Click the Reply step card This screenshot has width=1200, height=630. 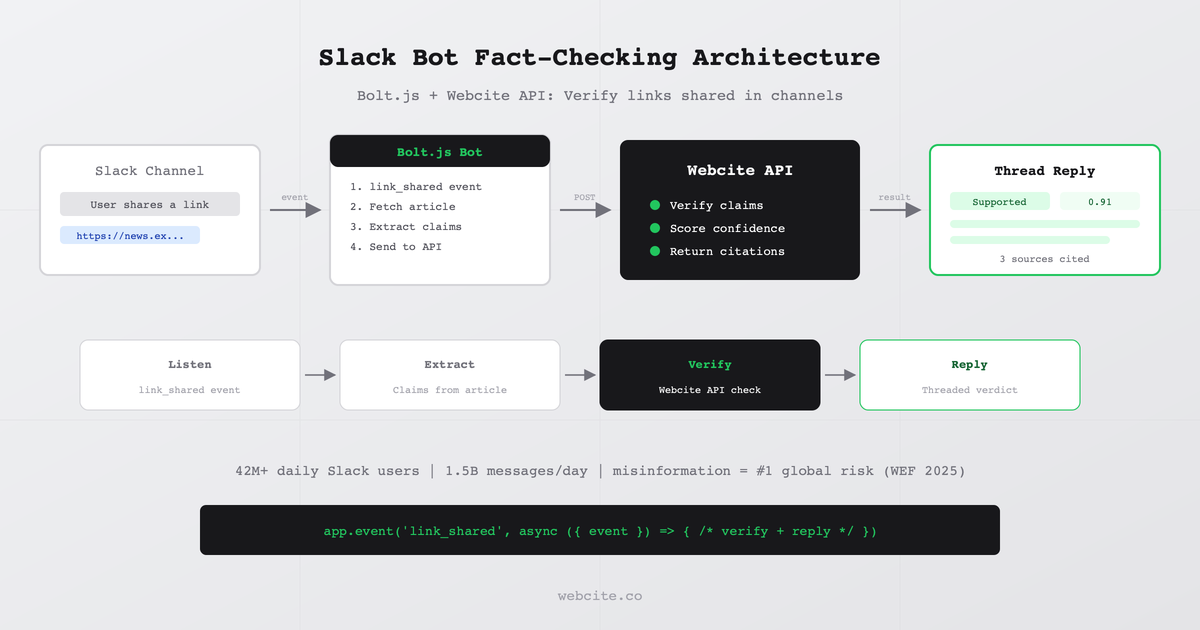(970, 375)
